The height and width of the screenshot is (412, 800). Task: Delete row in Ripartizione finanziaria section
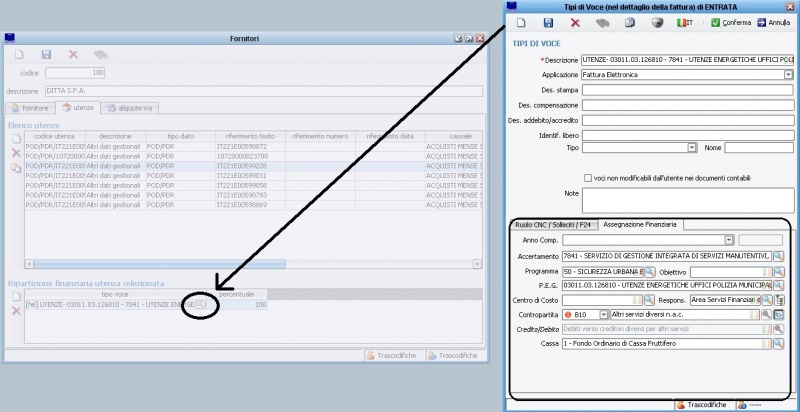(x=16, y=311)
